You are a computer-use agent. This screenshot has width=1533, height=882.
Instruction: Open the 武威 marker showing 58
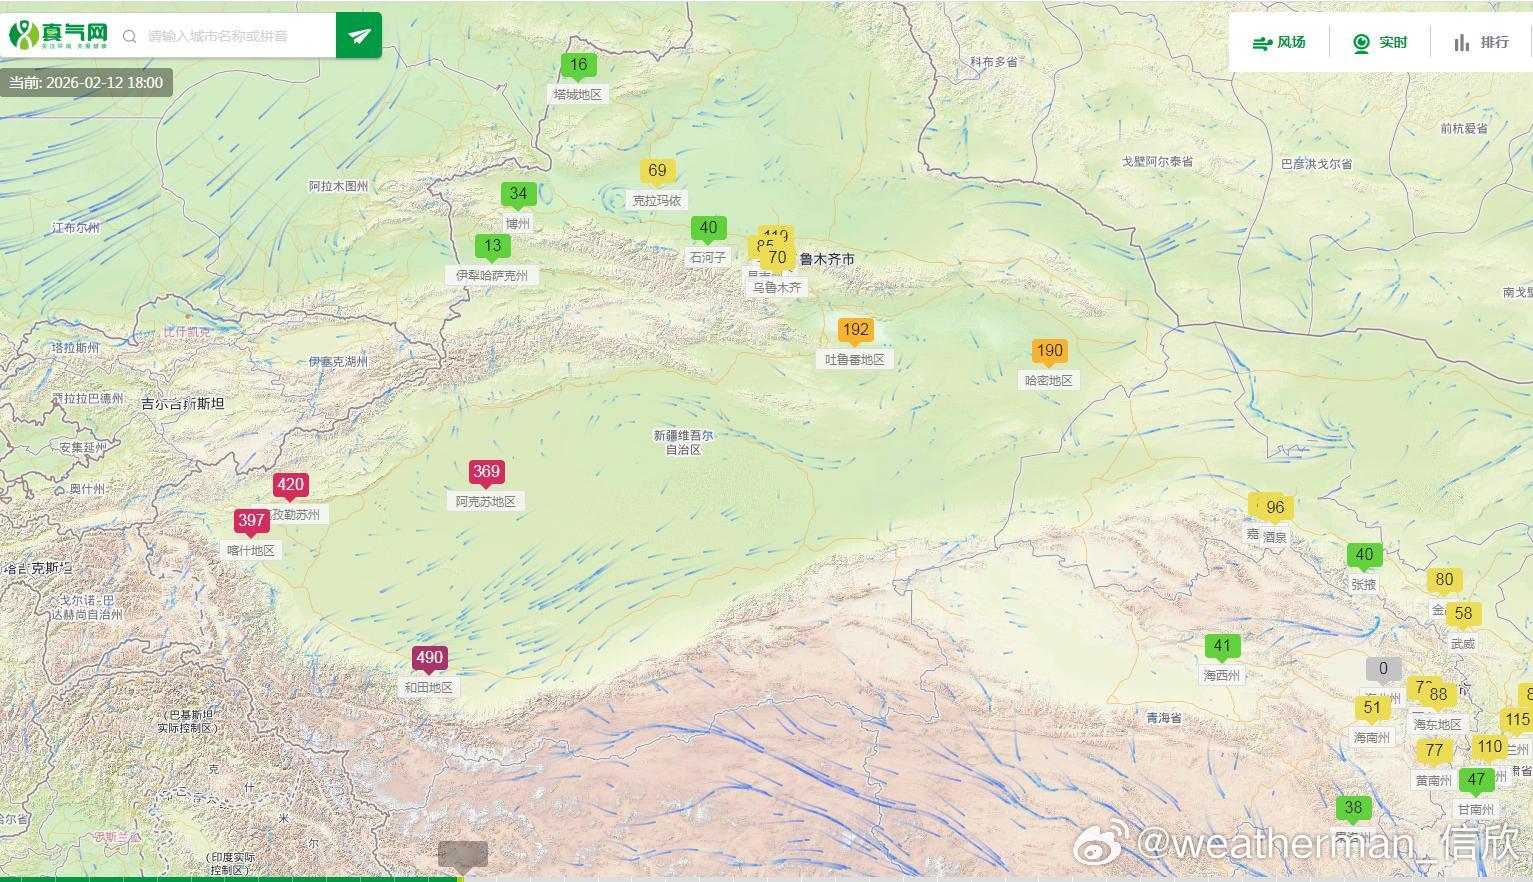(1463, 615)
